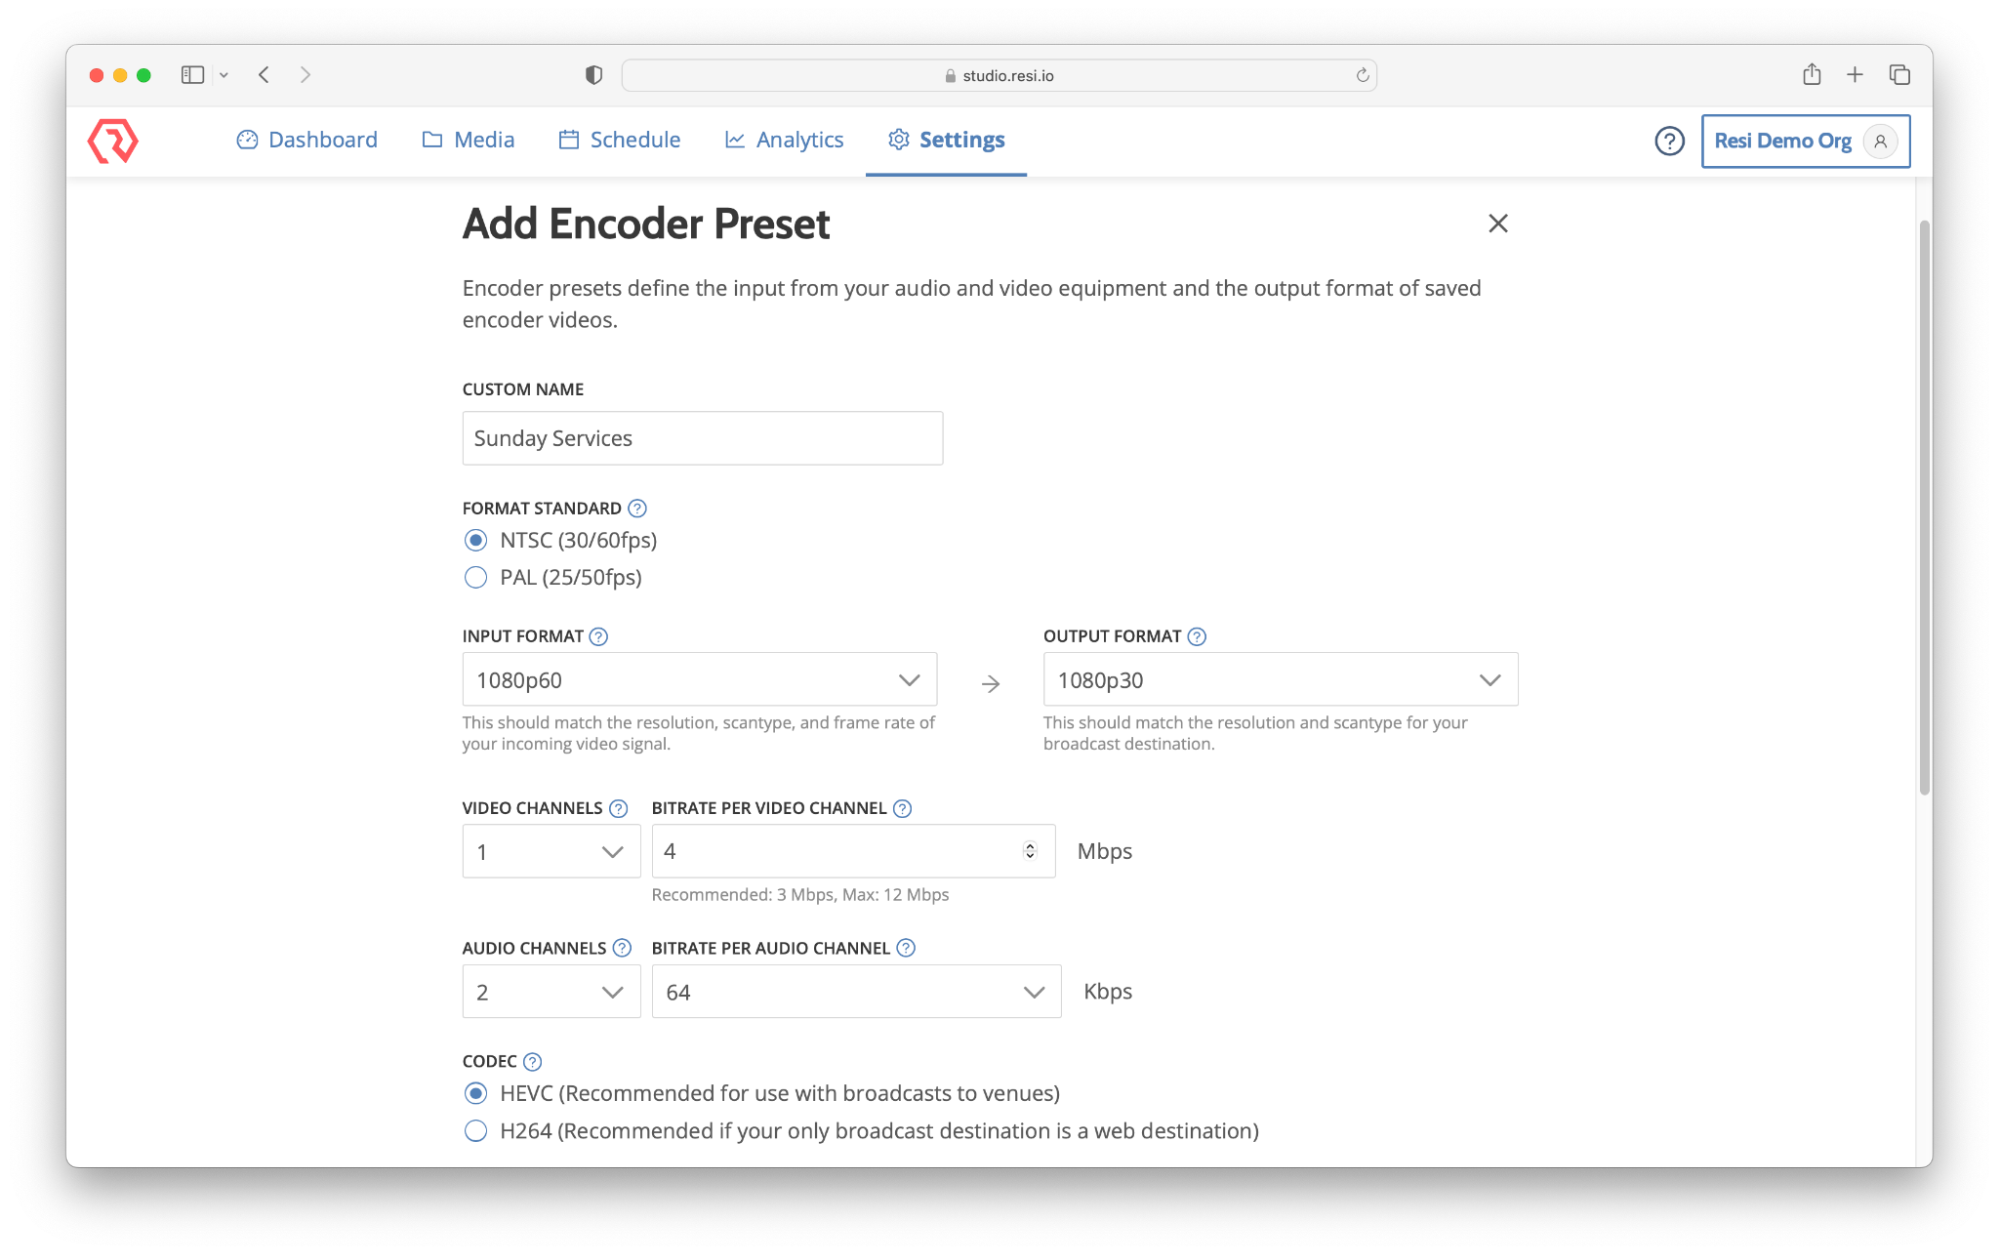Select NTSC (30/60fps) format standard
Screen dimensions: 1999x1255
coord(476,540)
